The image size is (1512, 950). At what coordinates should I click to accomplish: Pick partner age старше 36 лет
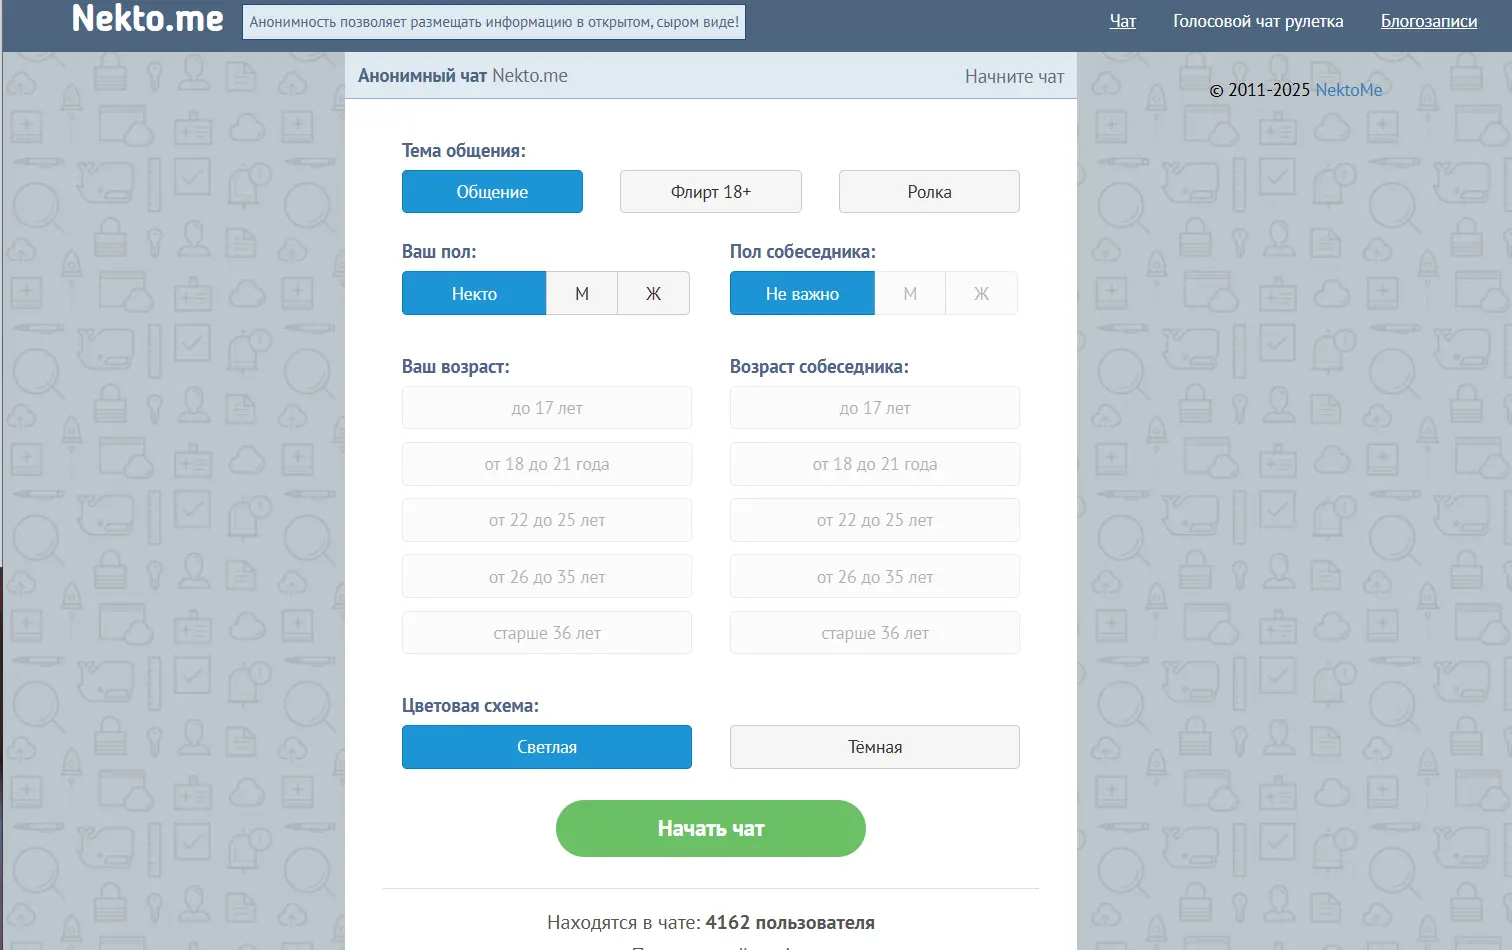tap(875, 633)
